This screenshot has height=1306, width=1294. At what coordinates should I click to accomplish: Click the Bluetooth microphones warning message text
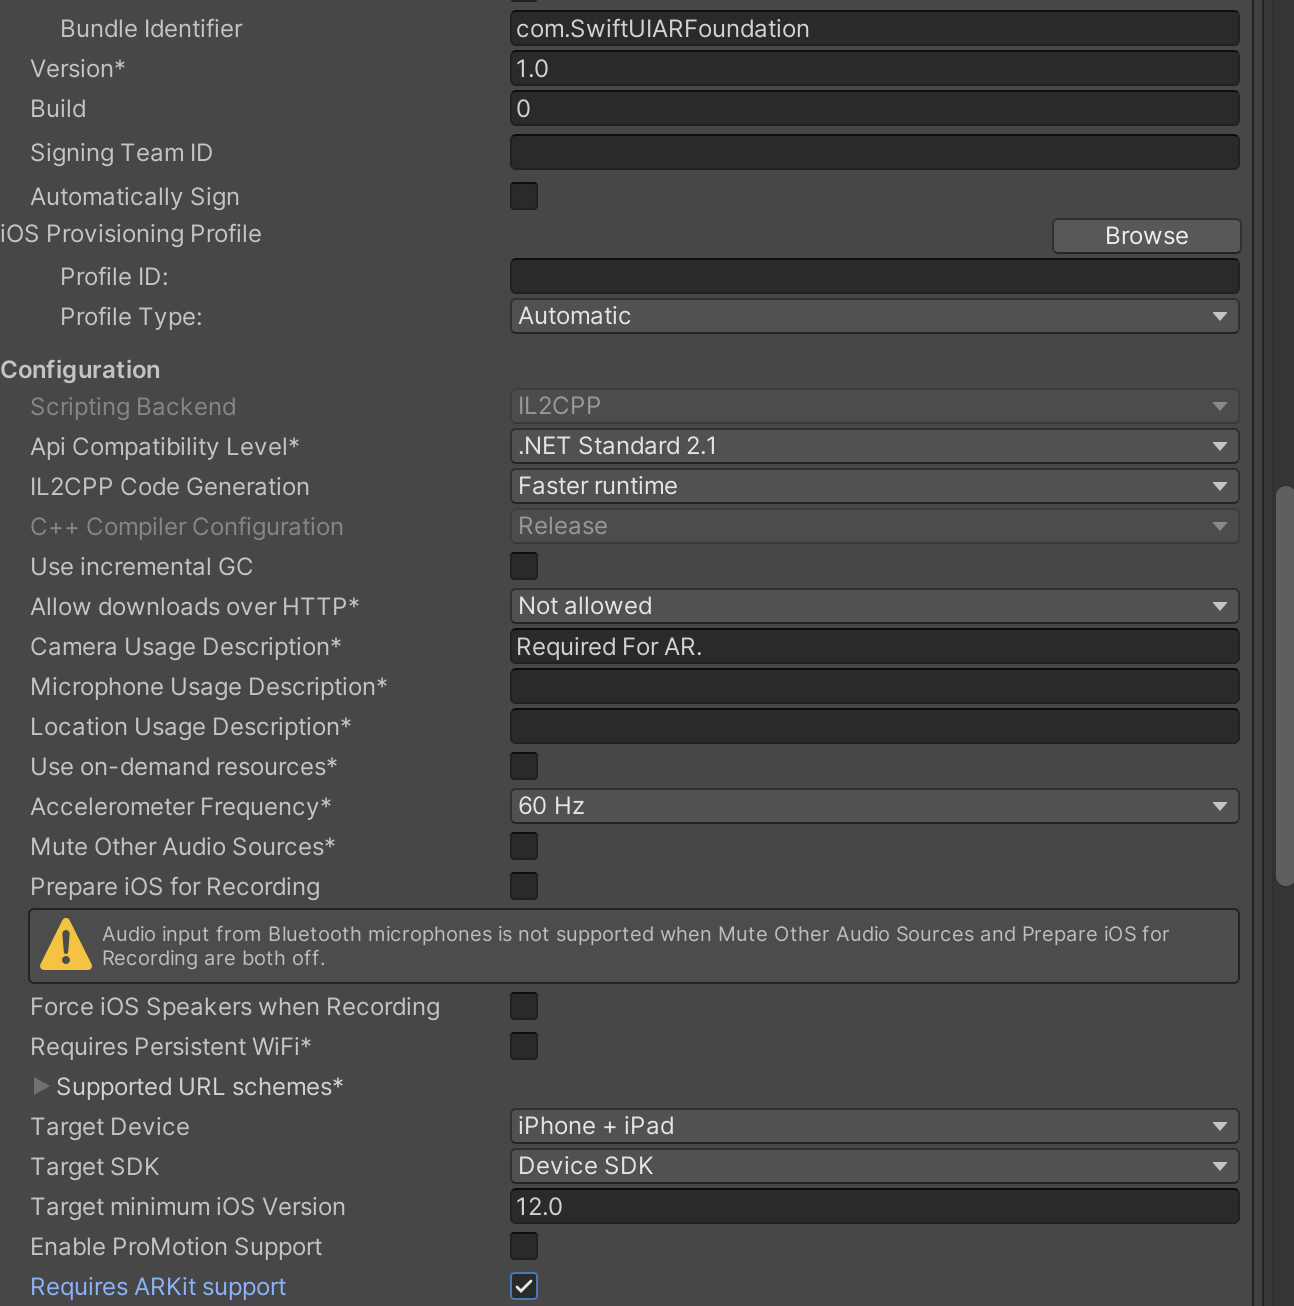(635, 946)
